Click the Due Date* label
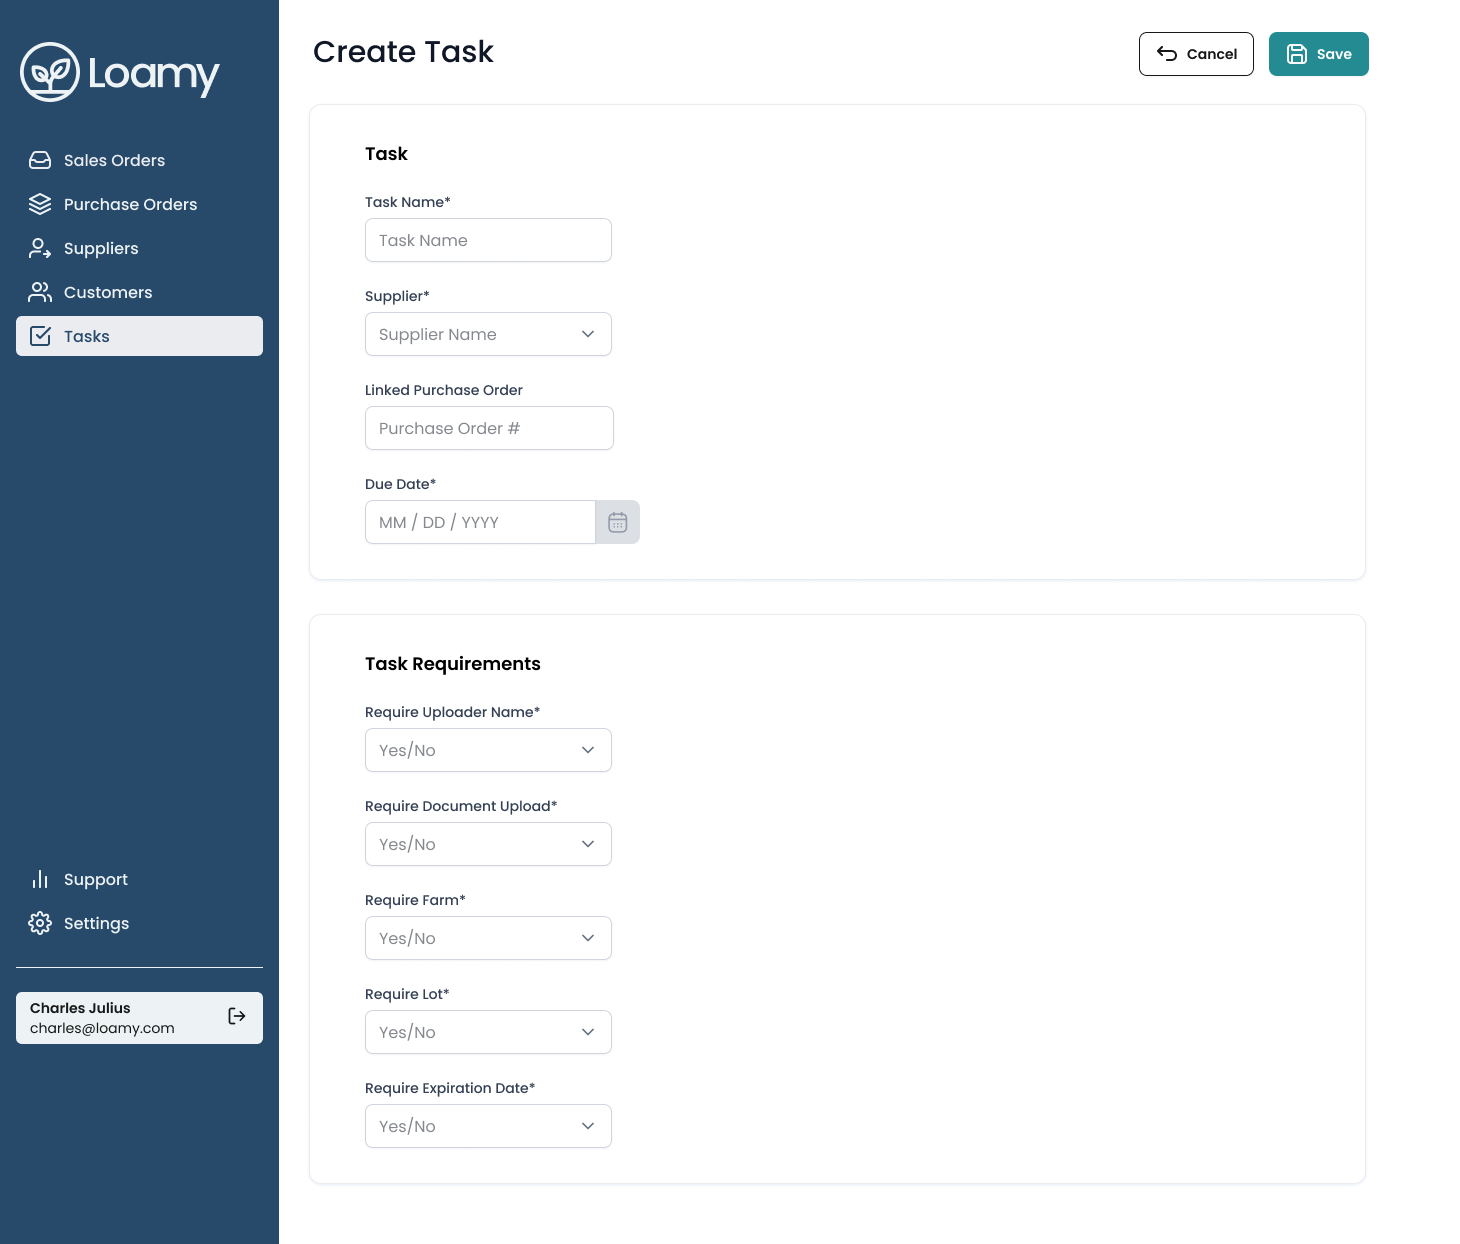The height and width of the screenshot is (1244, 1460). [400, 484]
